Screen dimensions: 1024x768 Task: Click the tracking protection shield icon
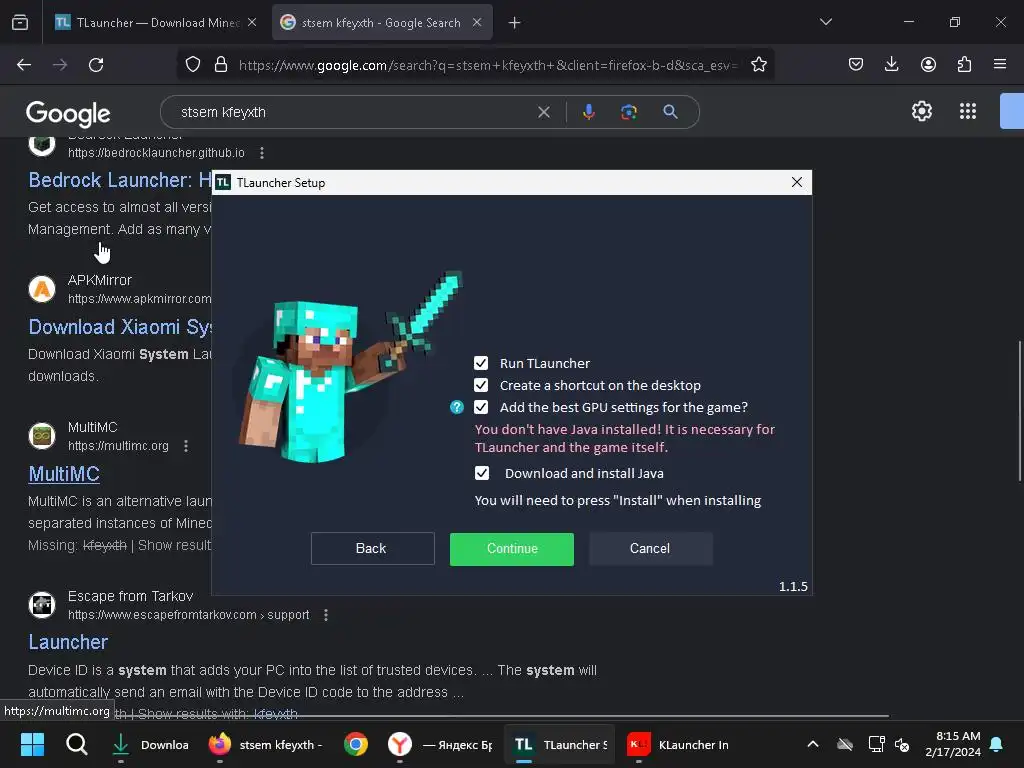point(193,65)
